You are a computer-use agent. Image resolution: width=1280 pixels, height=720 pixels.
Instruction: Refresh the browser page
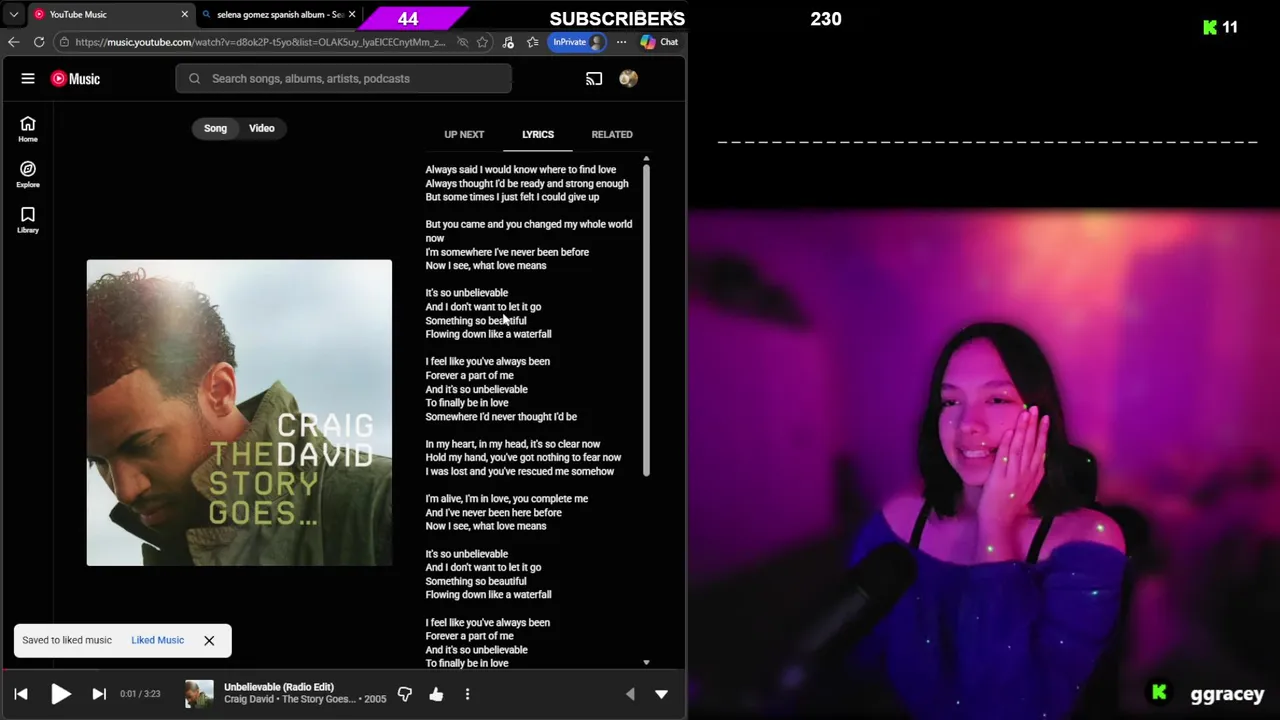click(x=38, y=42)
